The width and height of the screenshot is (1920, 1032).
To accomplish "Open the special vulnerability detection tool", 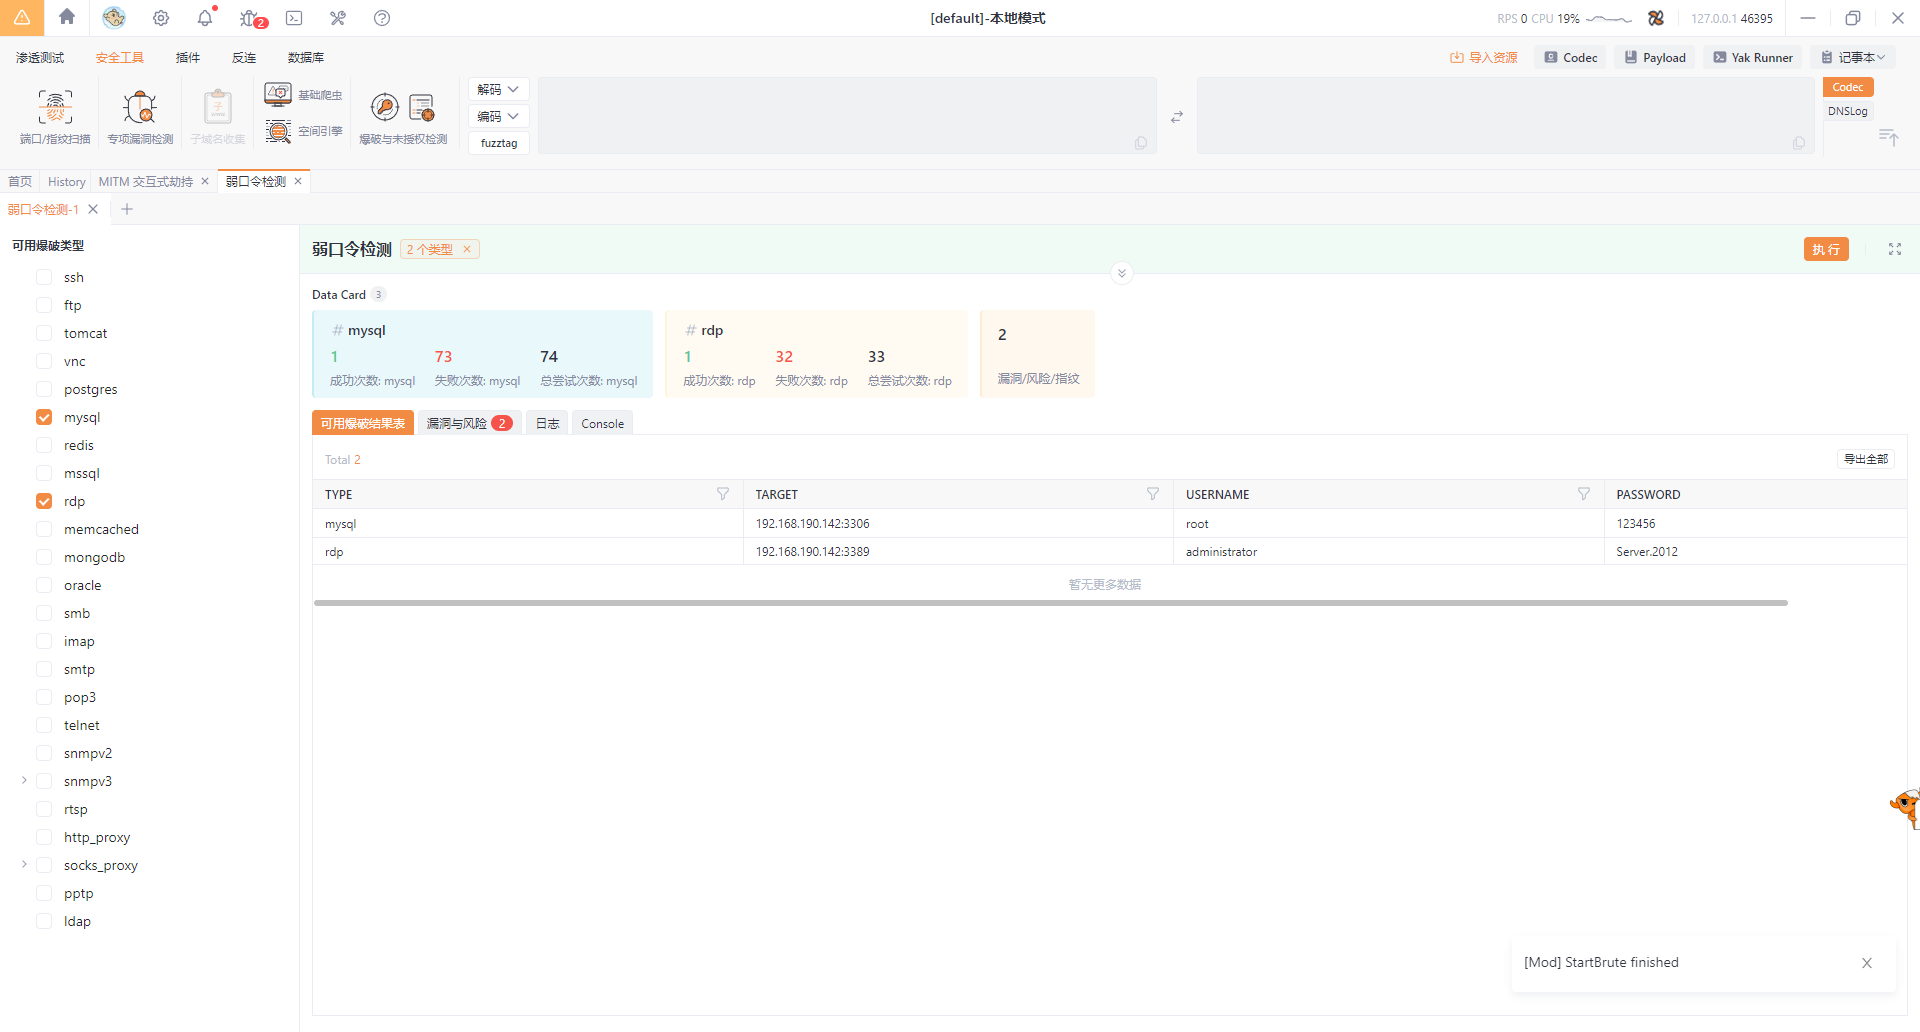I will tap(140, 116).
